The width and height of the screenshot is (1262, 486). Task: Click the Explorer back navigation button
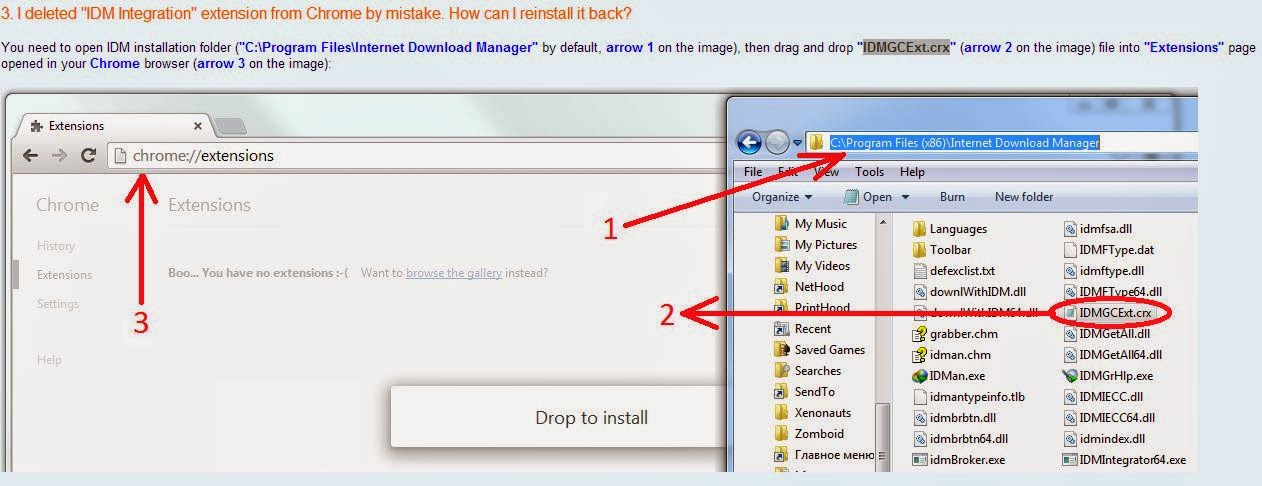click(749, 143)
